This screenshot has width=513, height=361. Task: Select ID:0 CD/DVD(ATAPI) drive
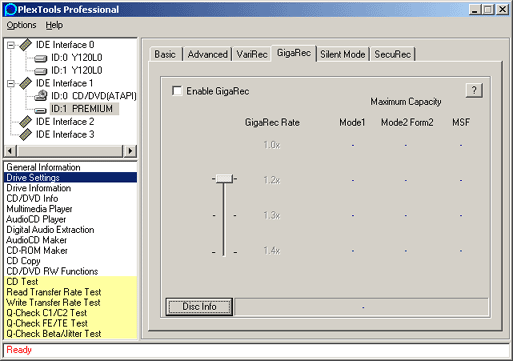tap(94, 96)
